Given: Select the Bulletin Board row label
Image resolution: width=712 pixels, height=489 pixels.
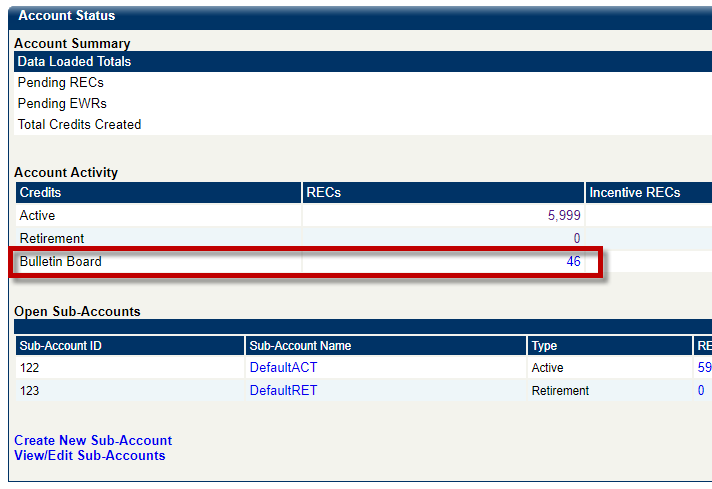Looking at the screenshot, I should [61, 262].
